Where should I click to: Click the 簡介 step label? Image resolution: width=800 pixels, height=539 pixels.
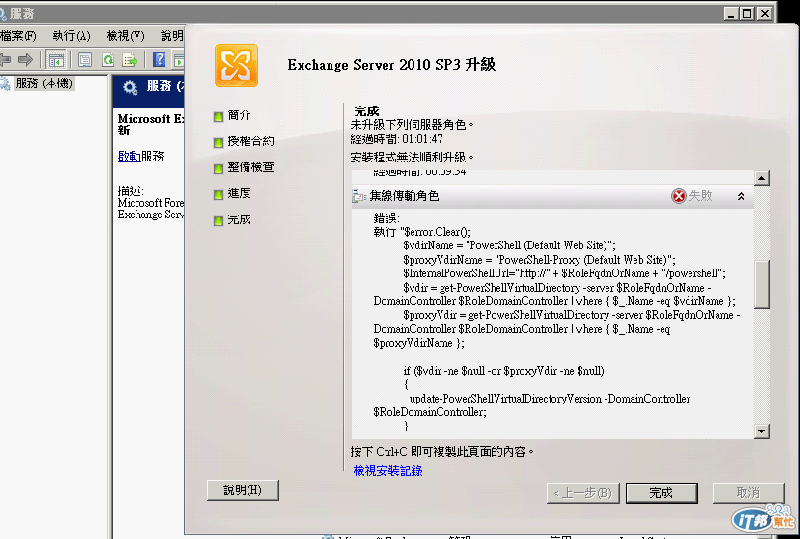click(239, 115)
